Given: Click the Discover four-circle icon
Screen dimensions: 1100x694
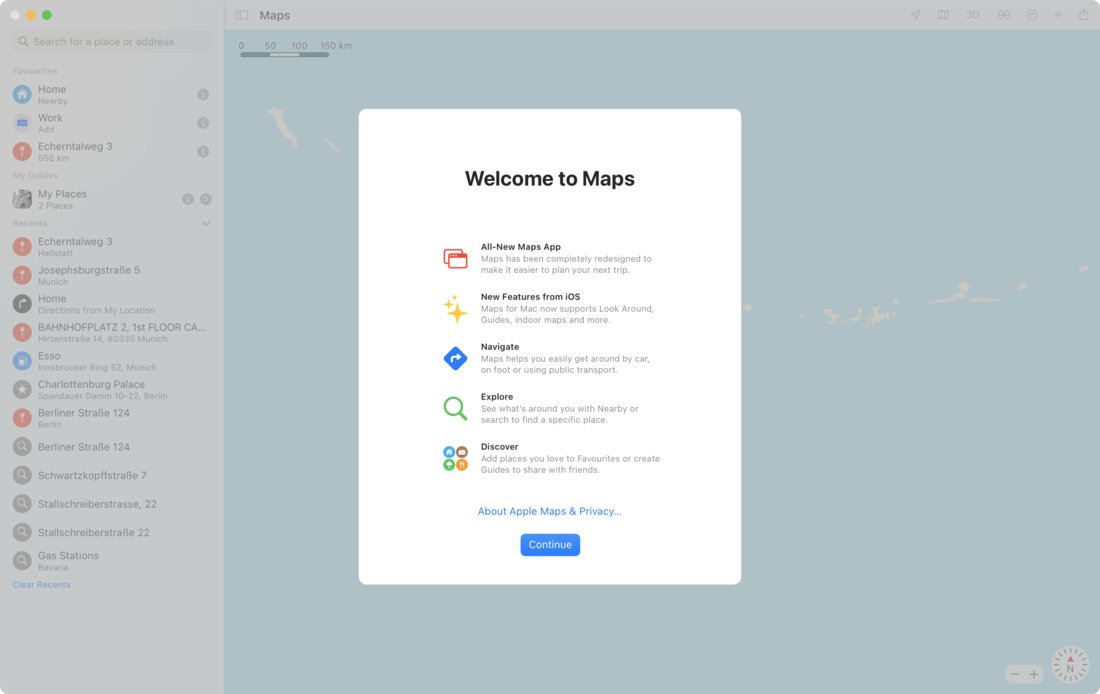Looking at the screenshot, I should pos(455,458).
